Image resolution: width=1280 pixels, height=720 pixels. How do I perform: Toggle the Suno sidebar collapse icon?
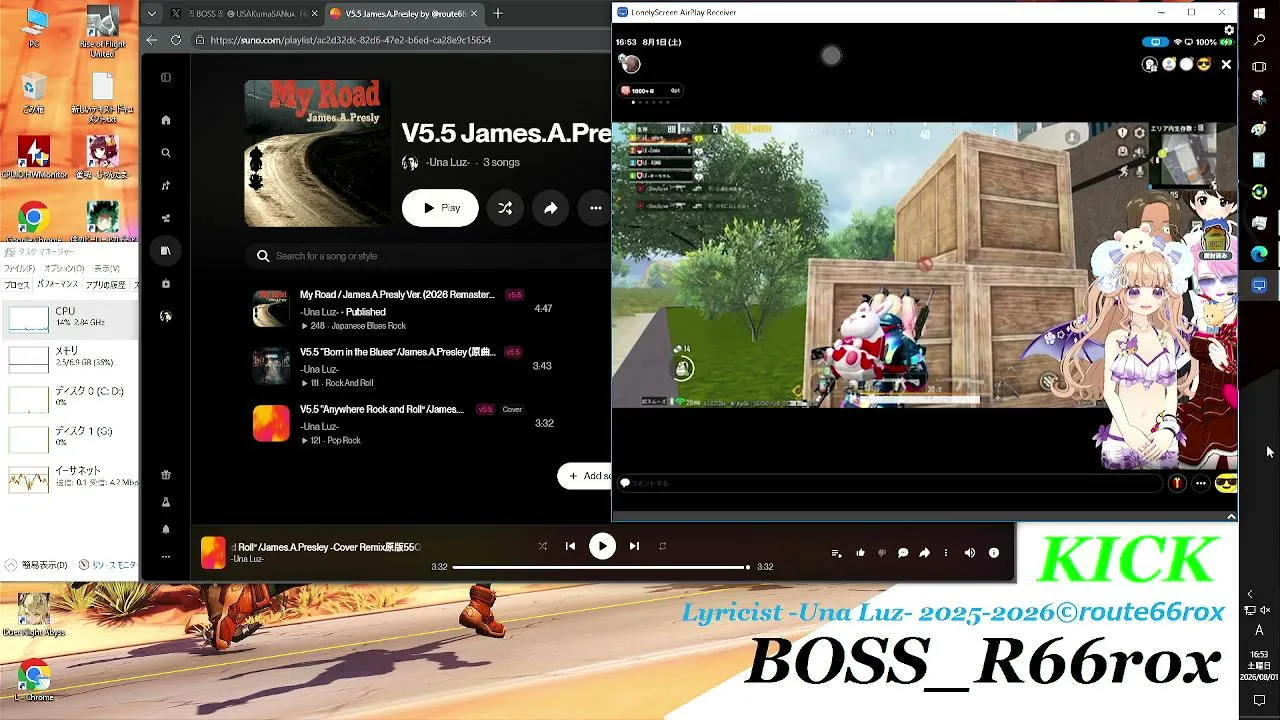point(166,77)
